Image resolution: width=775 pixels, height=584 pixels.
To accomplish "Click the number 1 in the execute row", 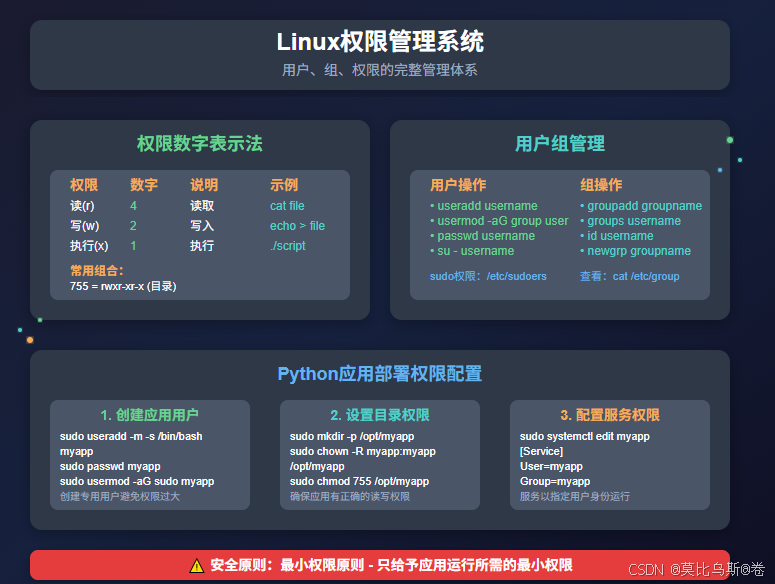I will (x=133, y=246).
